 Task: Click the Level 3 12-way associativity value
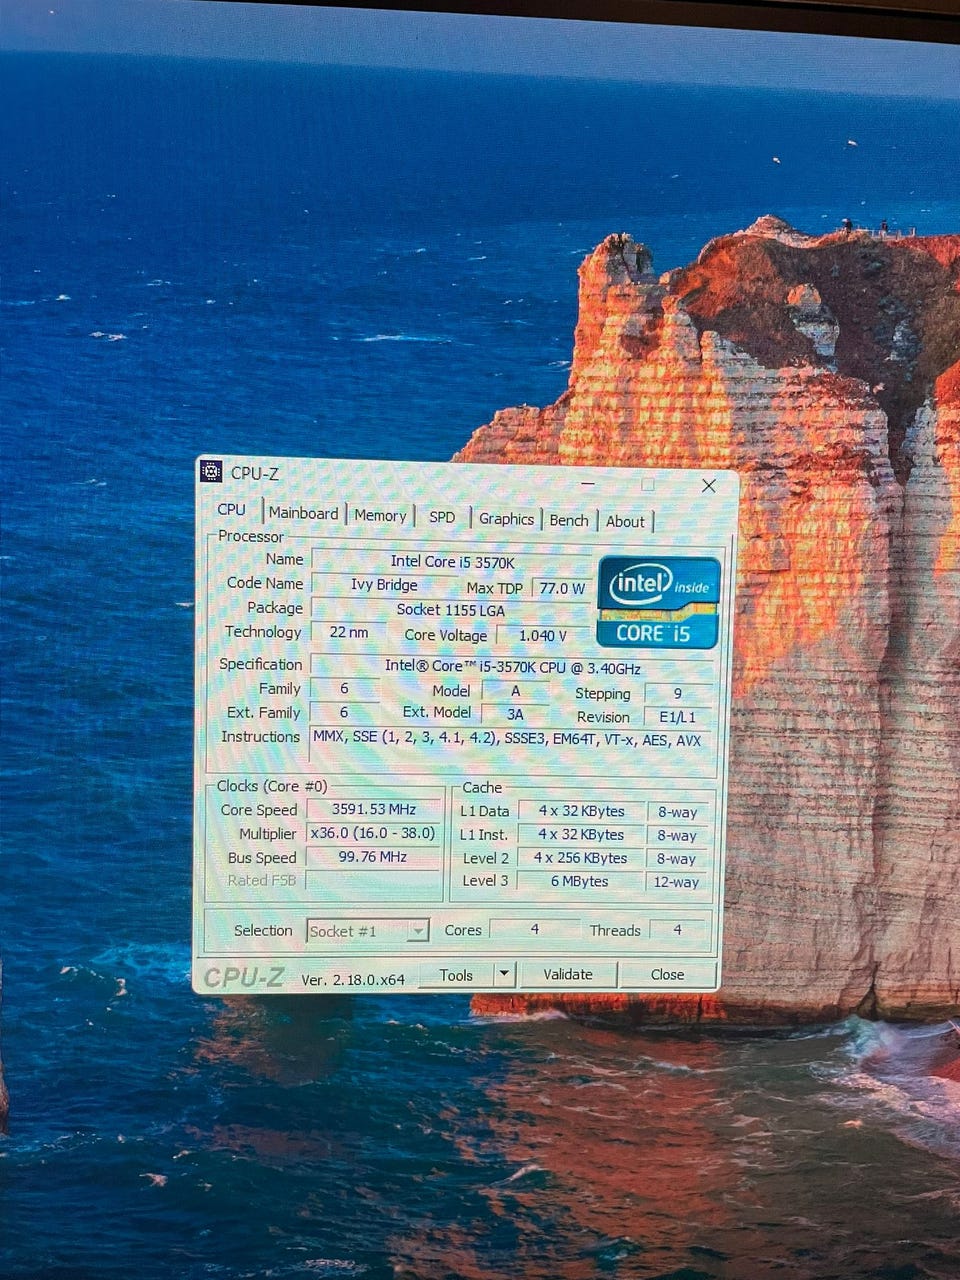pyautogui.click(x=677, y=882)
